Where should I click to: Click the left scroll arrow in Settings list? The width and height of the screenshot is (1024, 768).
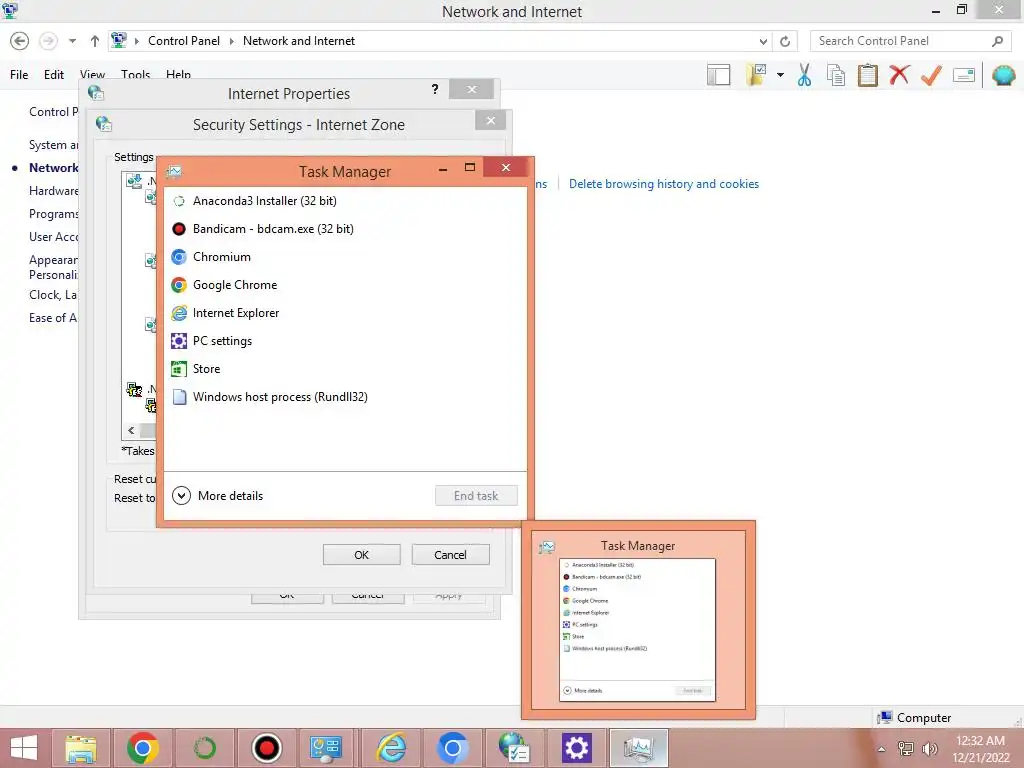tap(131, 430)
